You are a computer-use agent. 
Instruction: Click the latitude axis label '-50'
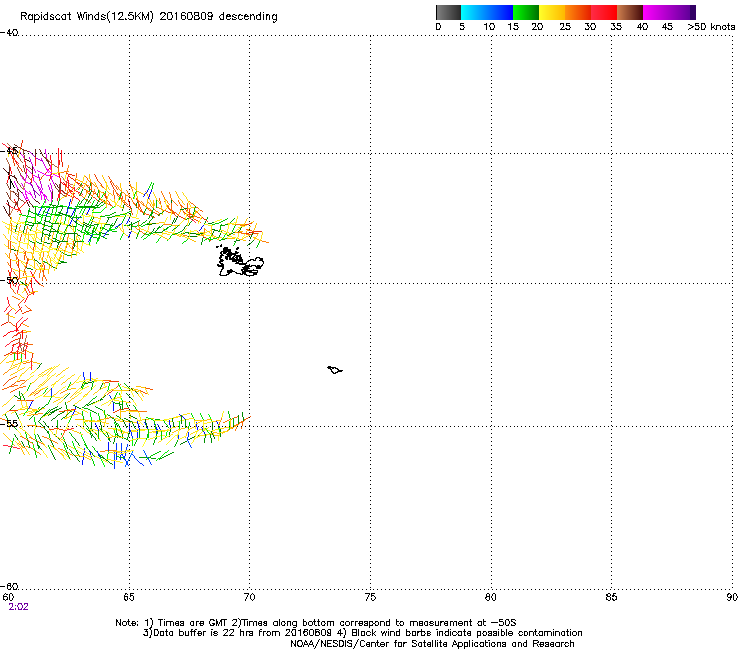9,280
